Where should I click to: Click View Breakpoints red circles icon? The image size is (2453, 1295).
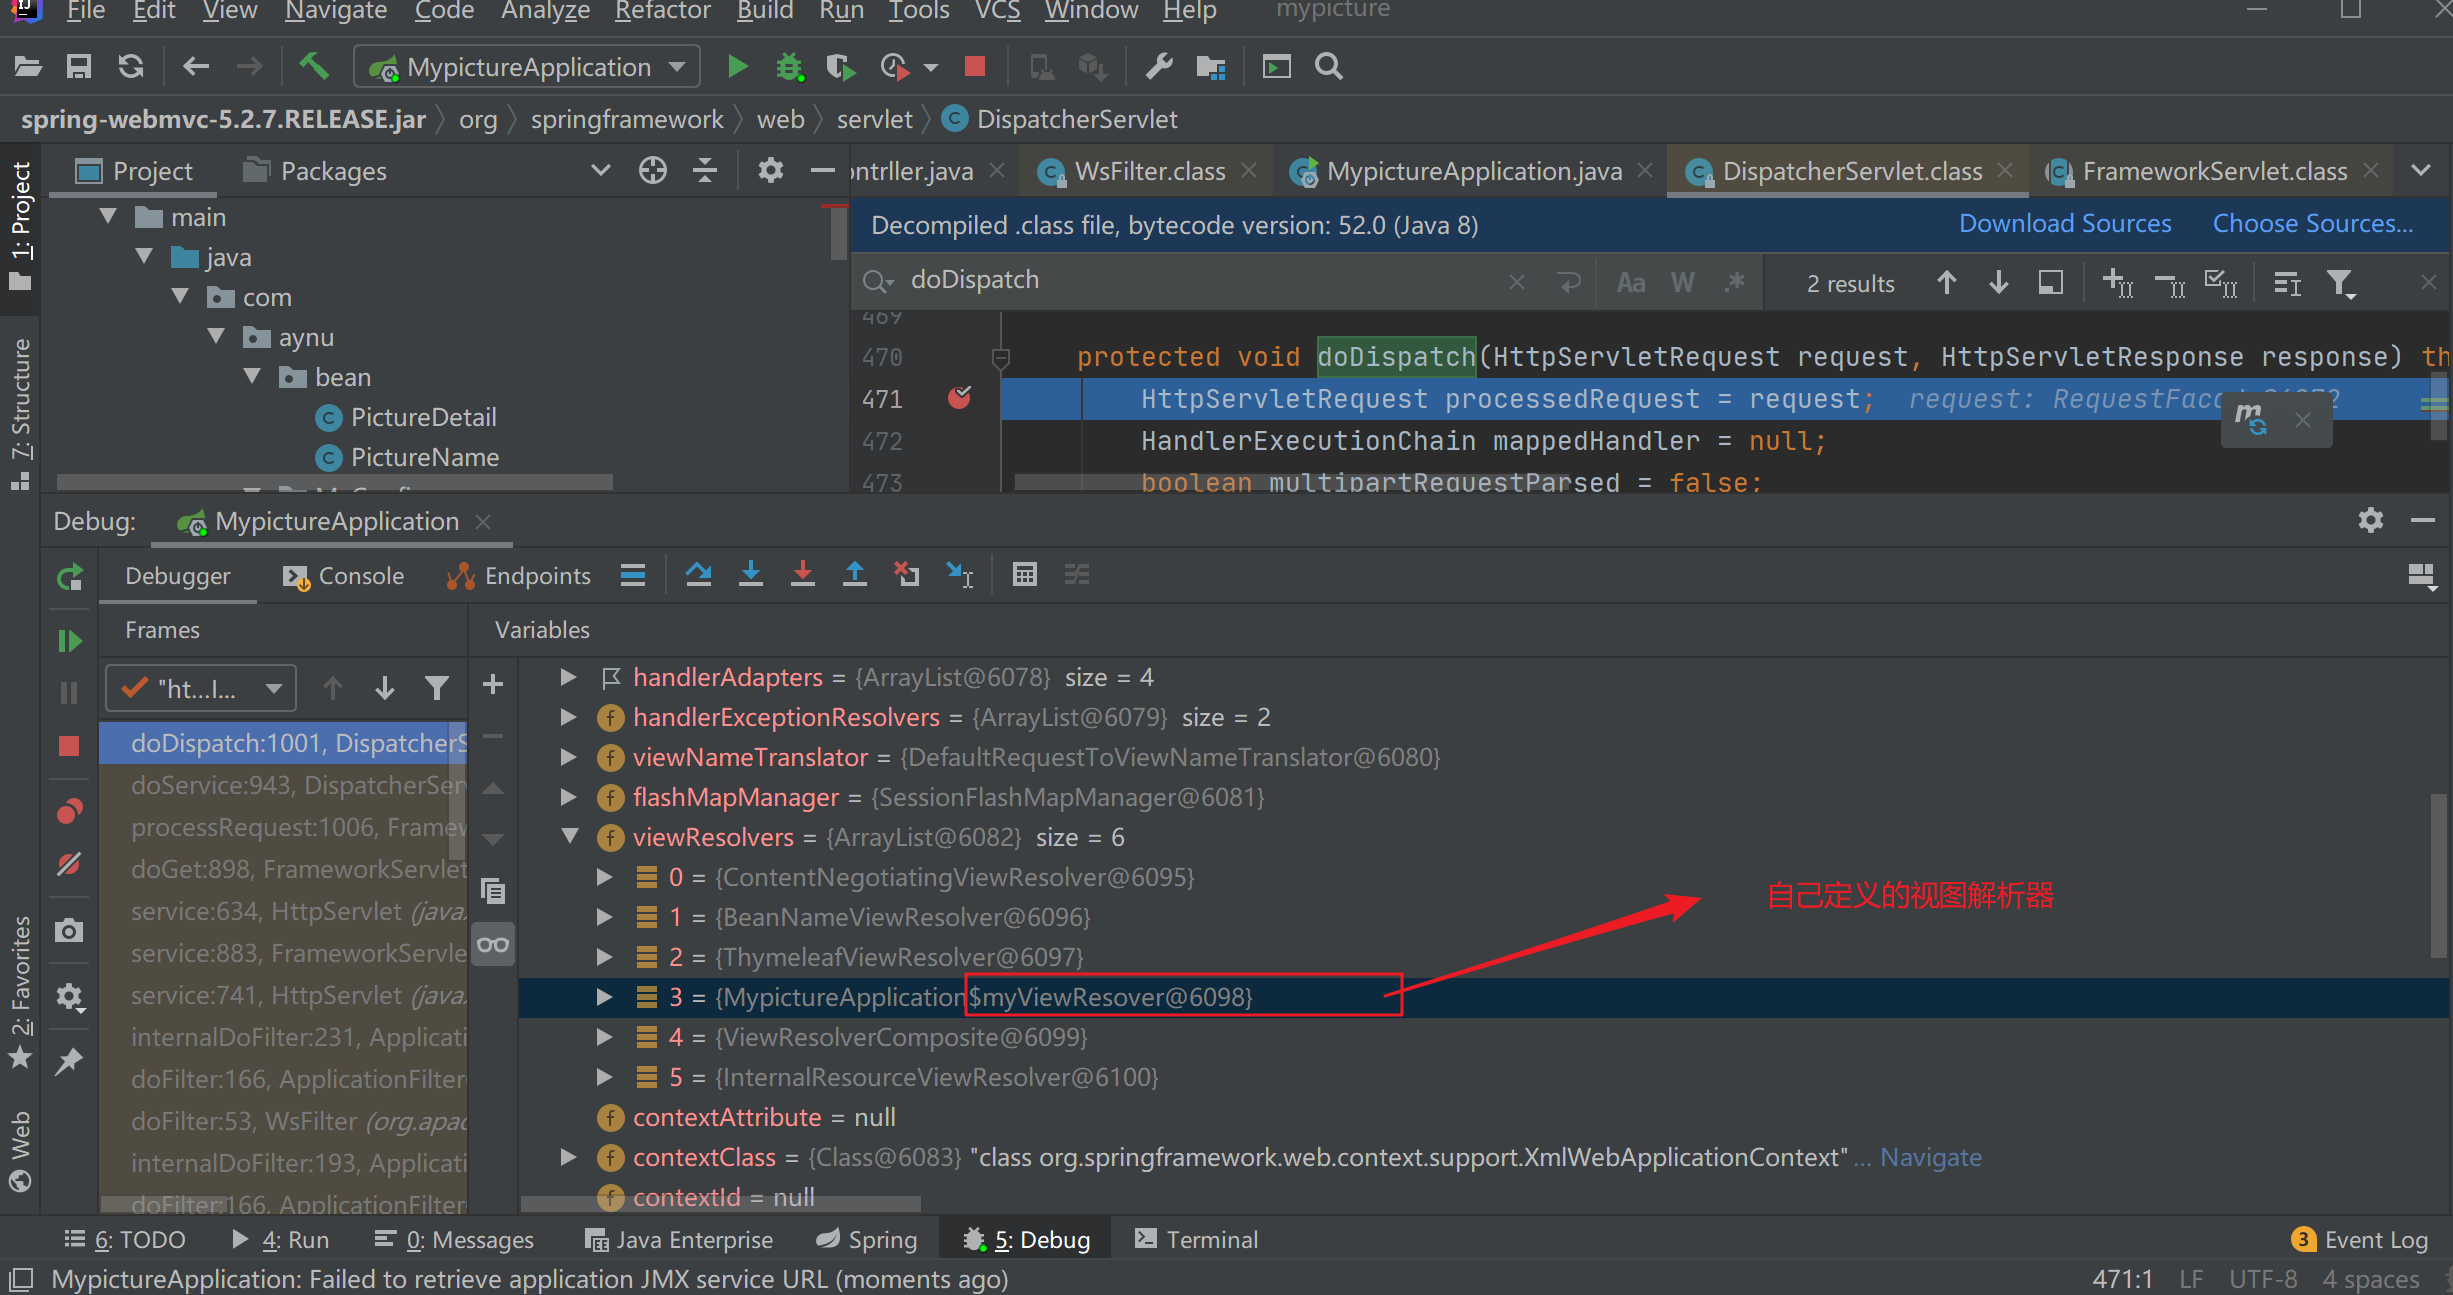(x=69, y=811)
